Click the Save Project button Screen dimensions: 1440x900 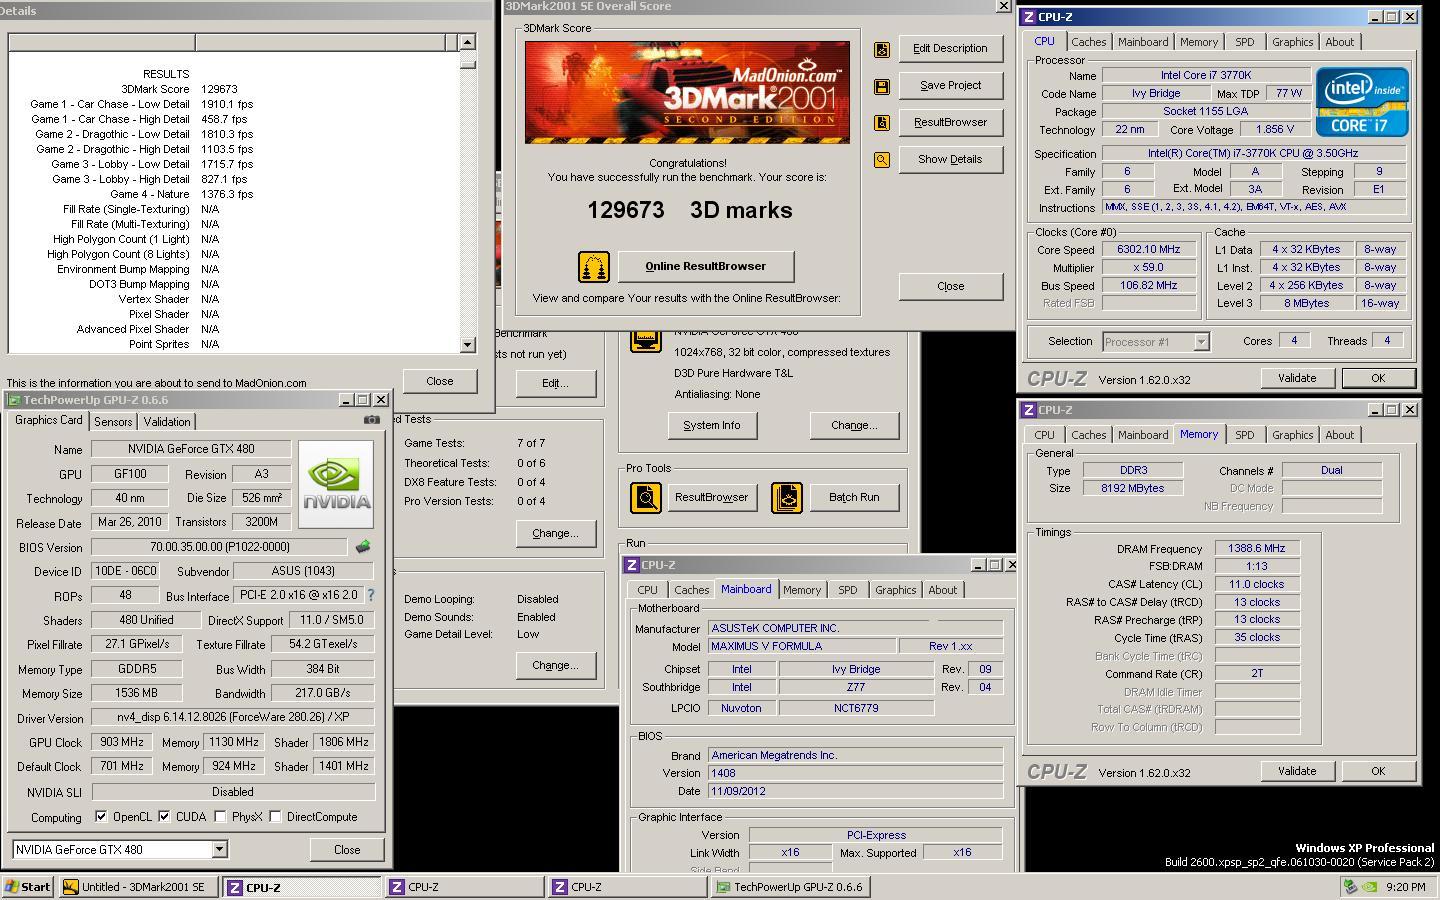pos(950,85)
